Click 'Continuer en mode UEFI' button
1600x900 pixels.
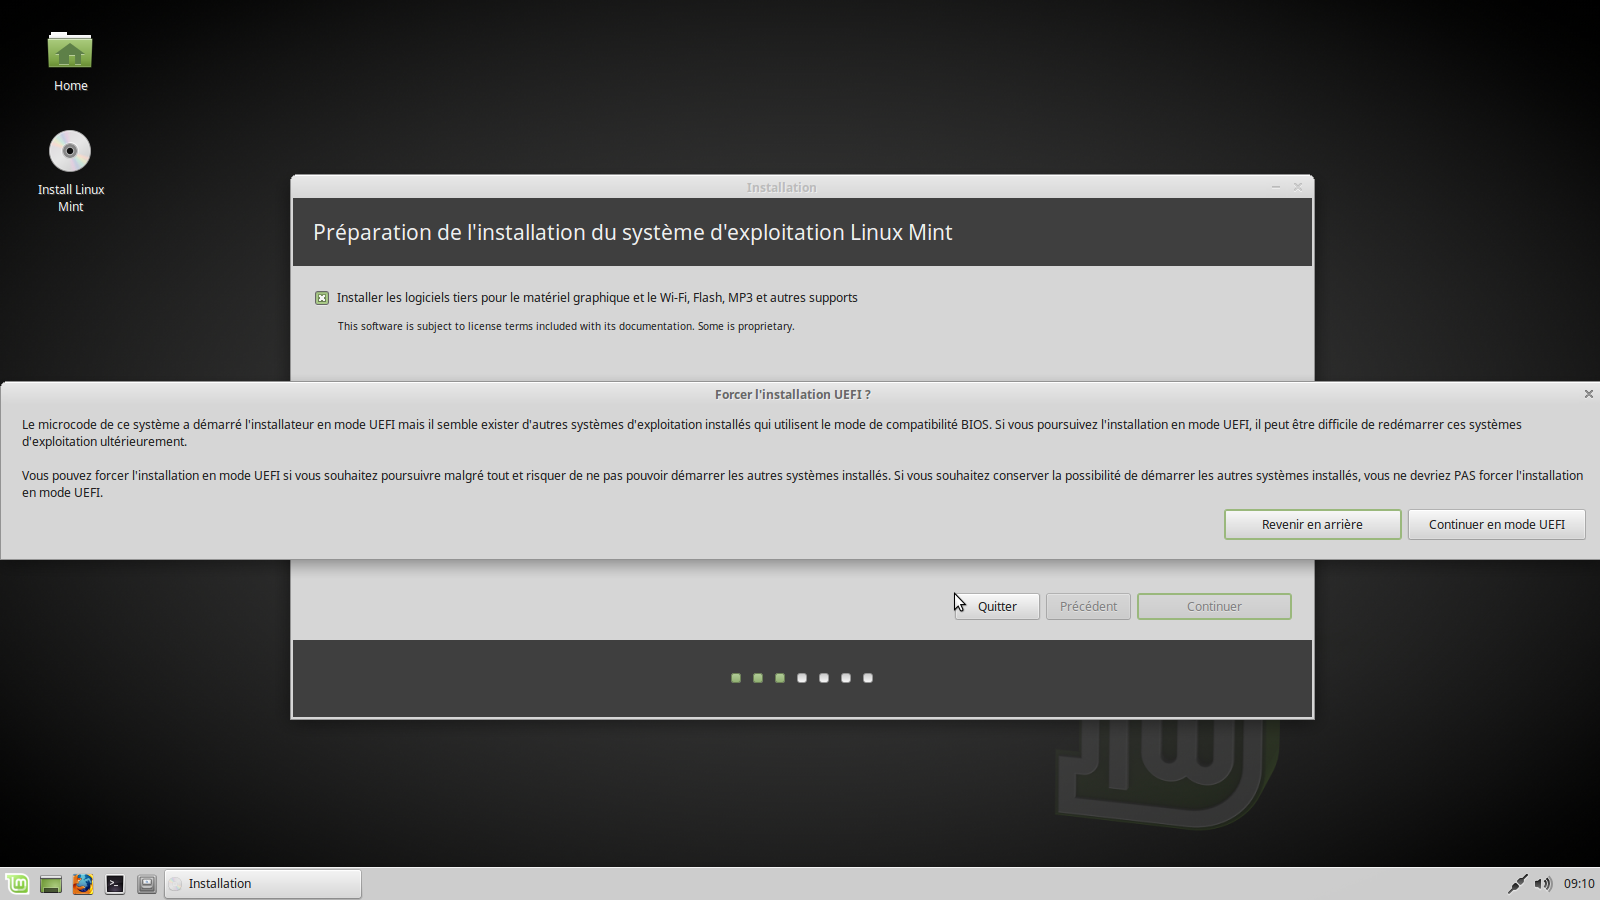(x=1496, y=525)
